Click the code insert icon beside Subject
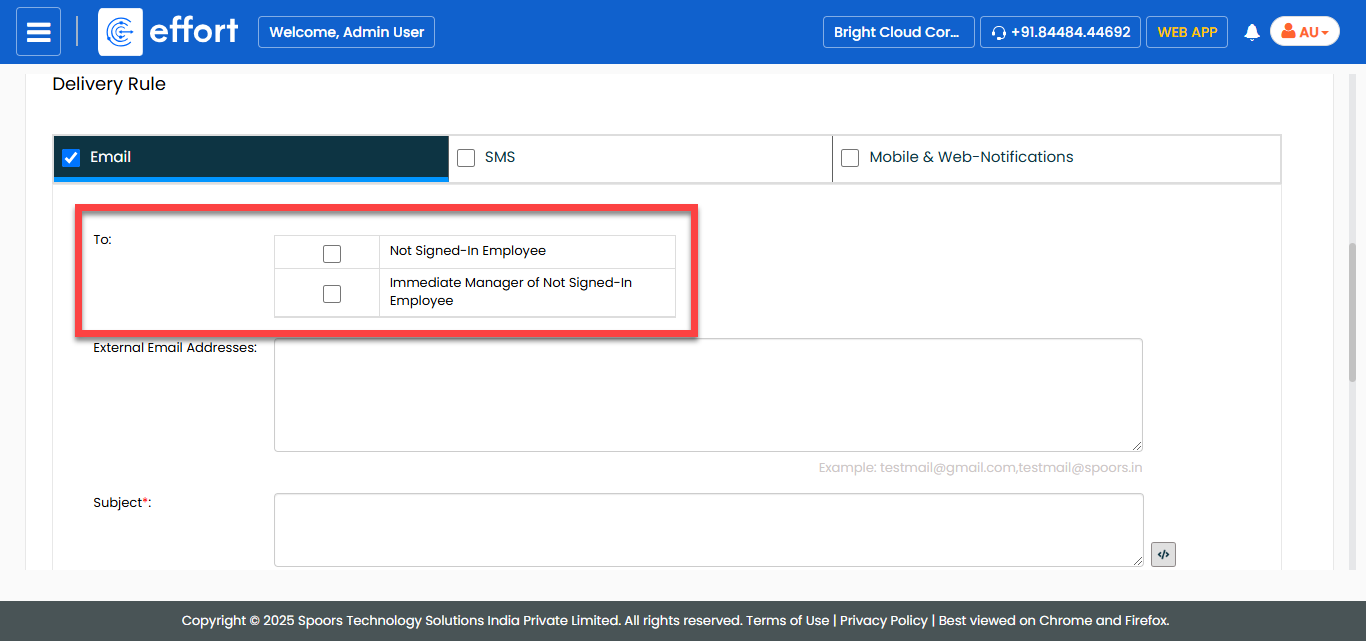 (1163, 554)
